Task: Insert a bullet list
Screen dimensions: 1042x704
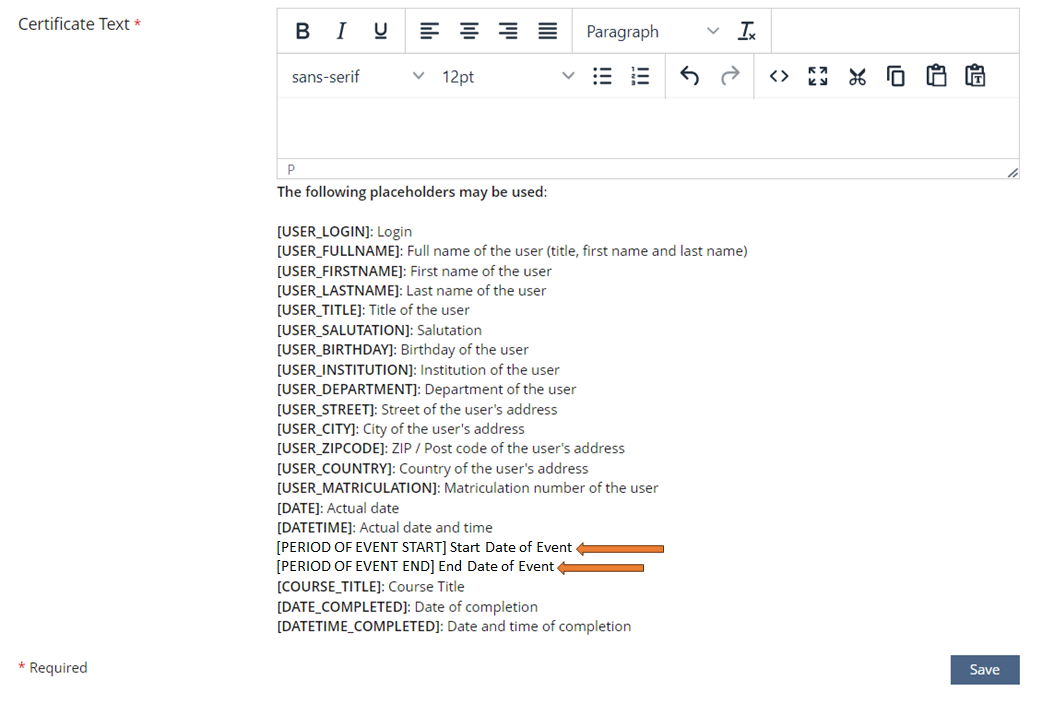Action: pos(602,76)
